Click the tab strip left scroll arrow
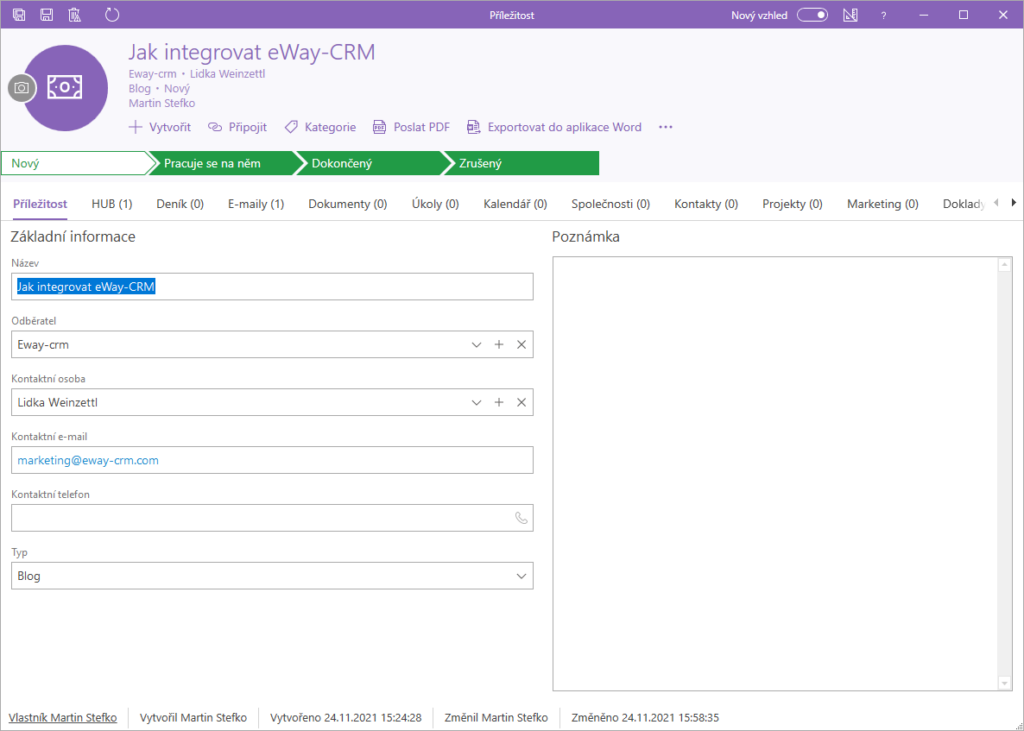The image size is (1024, 731). click(996, 203)
